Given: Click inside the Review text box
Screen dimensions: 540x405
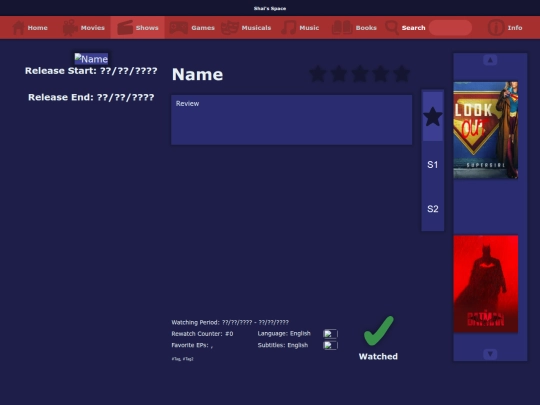Looking at the screenshot, I should tap(291, 120).
